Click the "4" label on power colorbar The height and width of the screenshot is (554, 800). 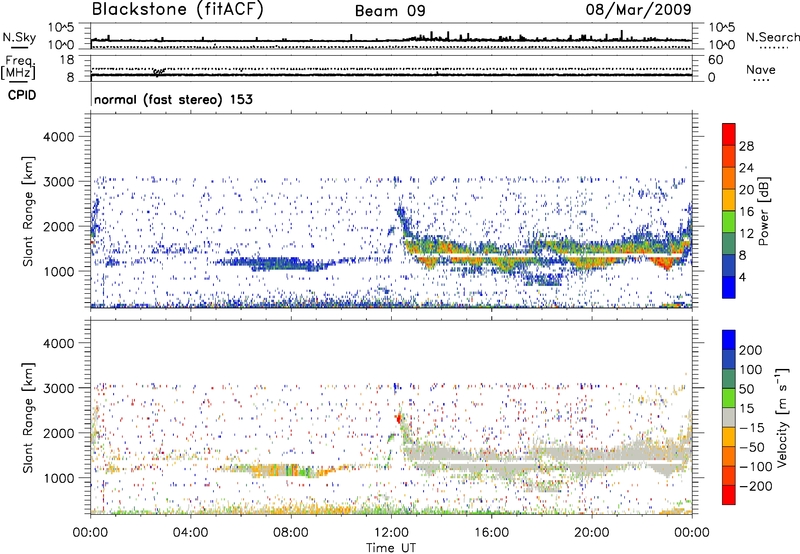tap(743, 277)
